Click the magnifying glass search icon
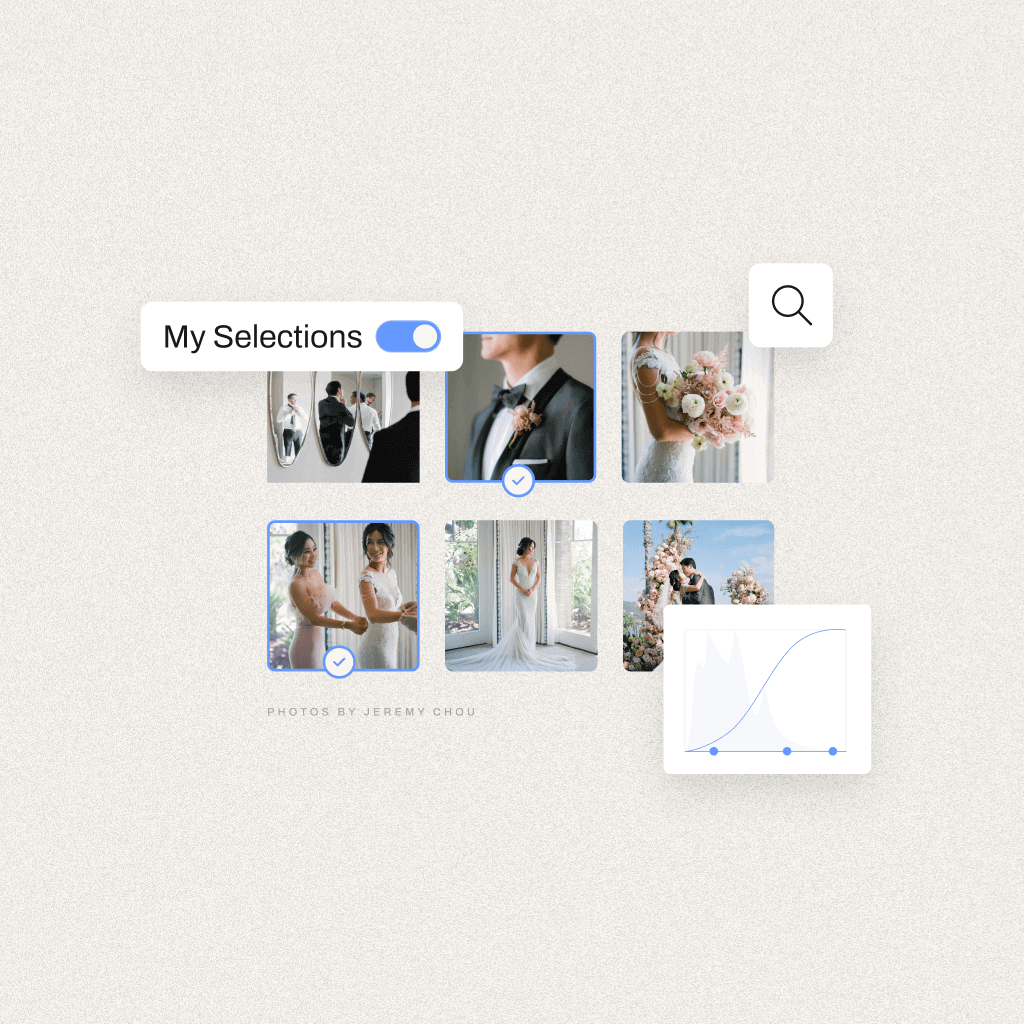The image size is (1024, 1024). pyautogui.click(x=791, y=305)
